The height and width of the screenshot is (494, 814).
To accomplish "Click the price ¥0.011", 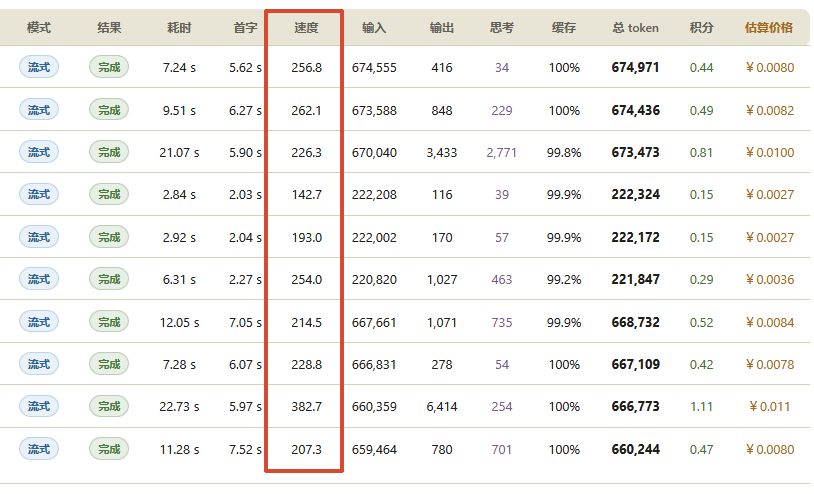I will tap(769, 406).
